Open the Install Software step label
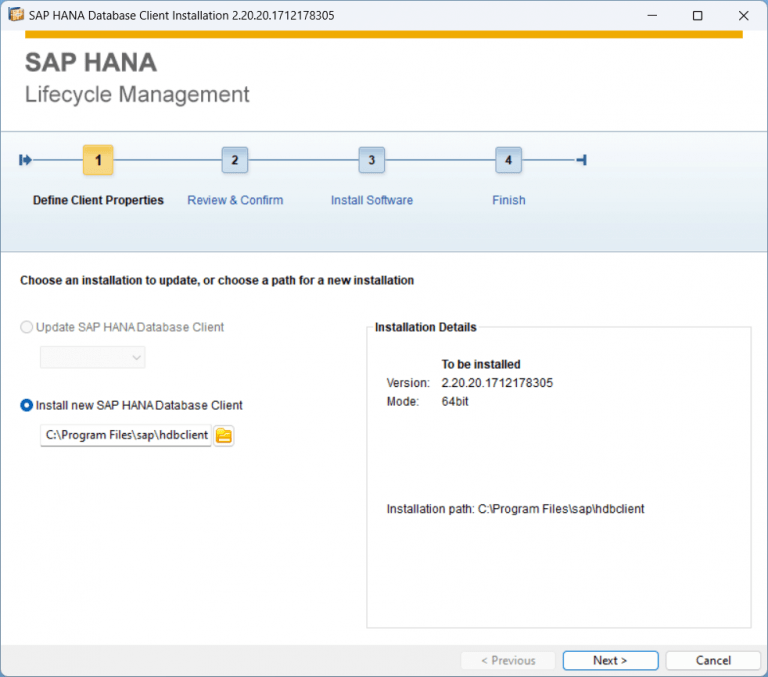 pos(371,200)
